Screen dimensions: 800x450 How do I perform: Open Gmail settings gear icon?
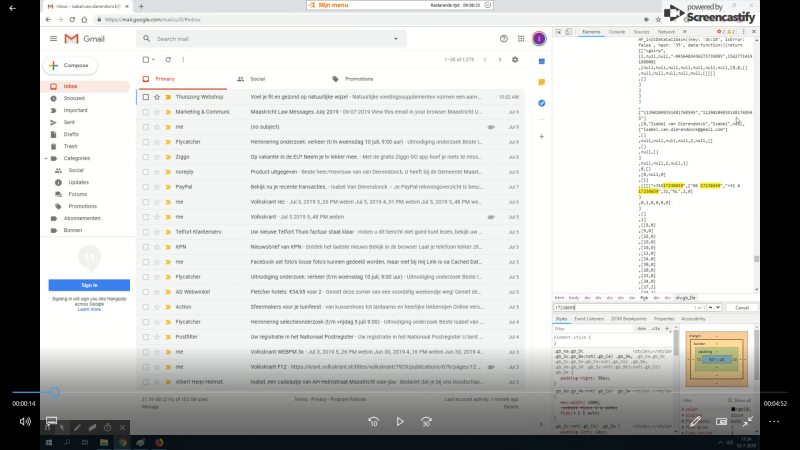[x=515, y=60]
